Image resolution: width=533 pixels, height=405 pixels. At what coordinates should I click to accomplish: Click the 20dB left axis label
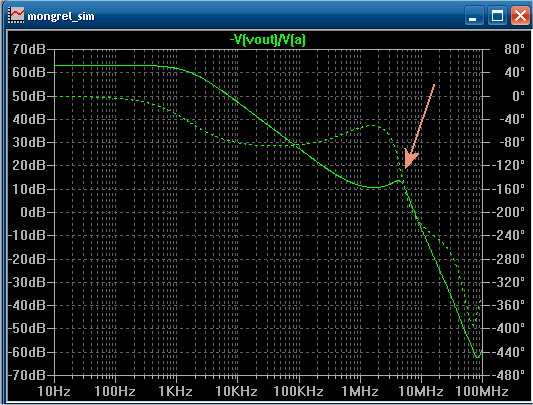coord(29,166)
